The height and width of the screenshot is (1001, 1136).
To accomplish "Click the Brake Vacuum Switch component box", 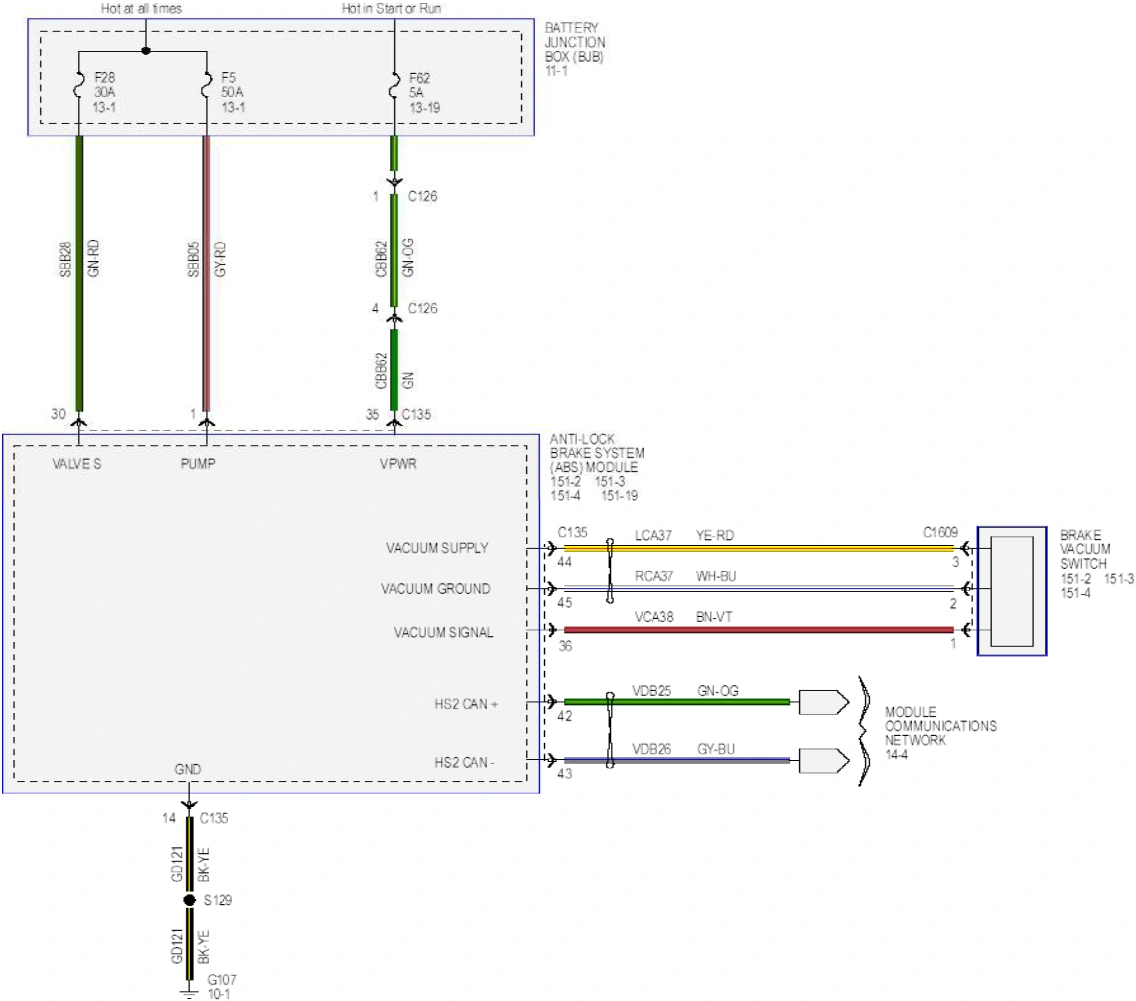I will click(x=1011, y=591).
